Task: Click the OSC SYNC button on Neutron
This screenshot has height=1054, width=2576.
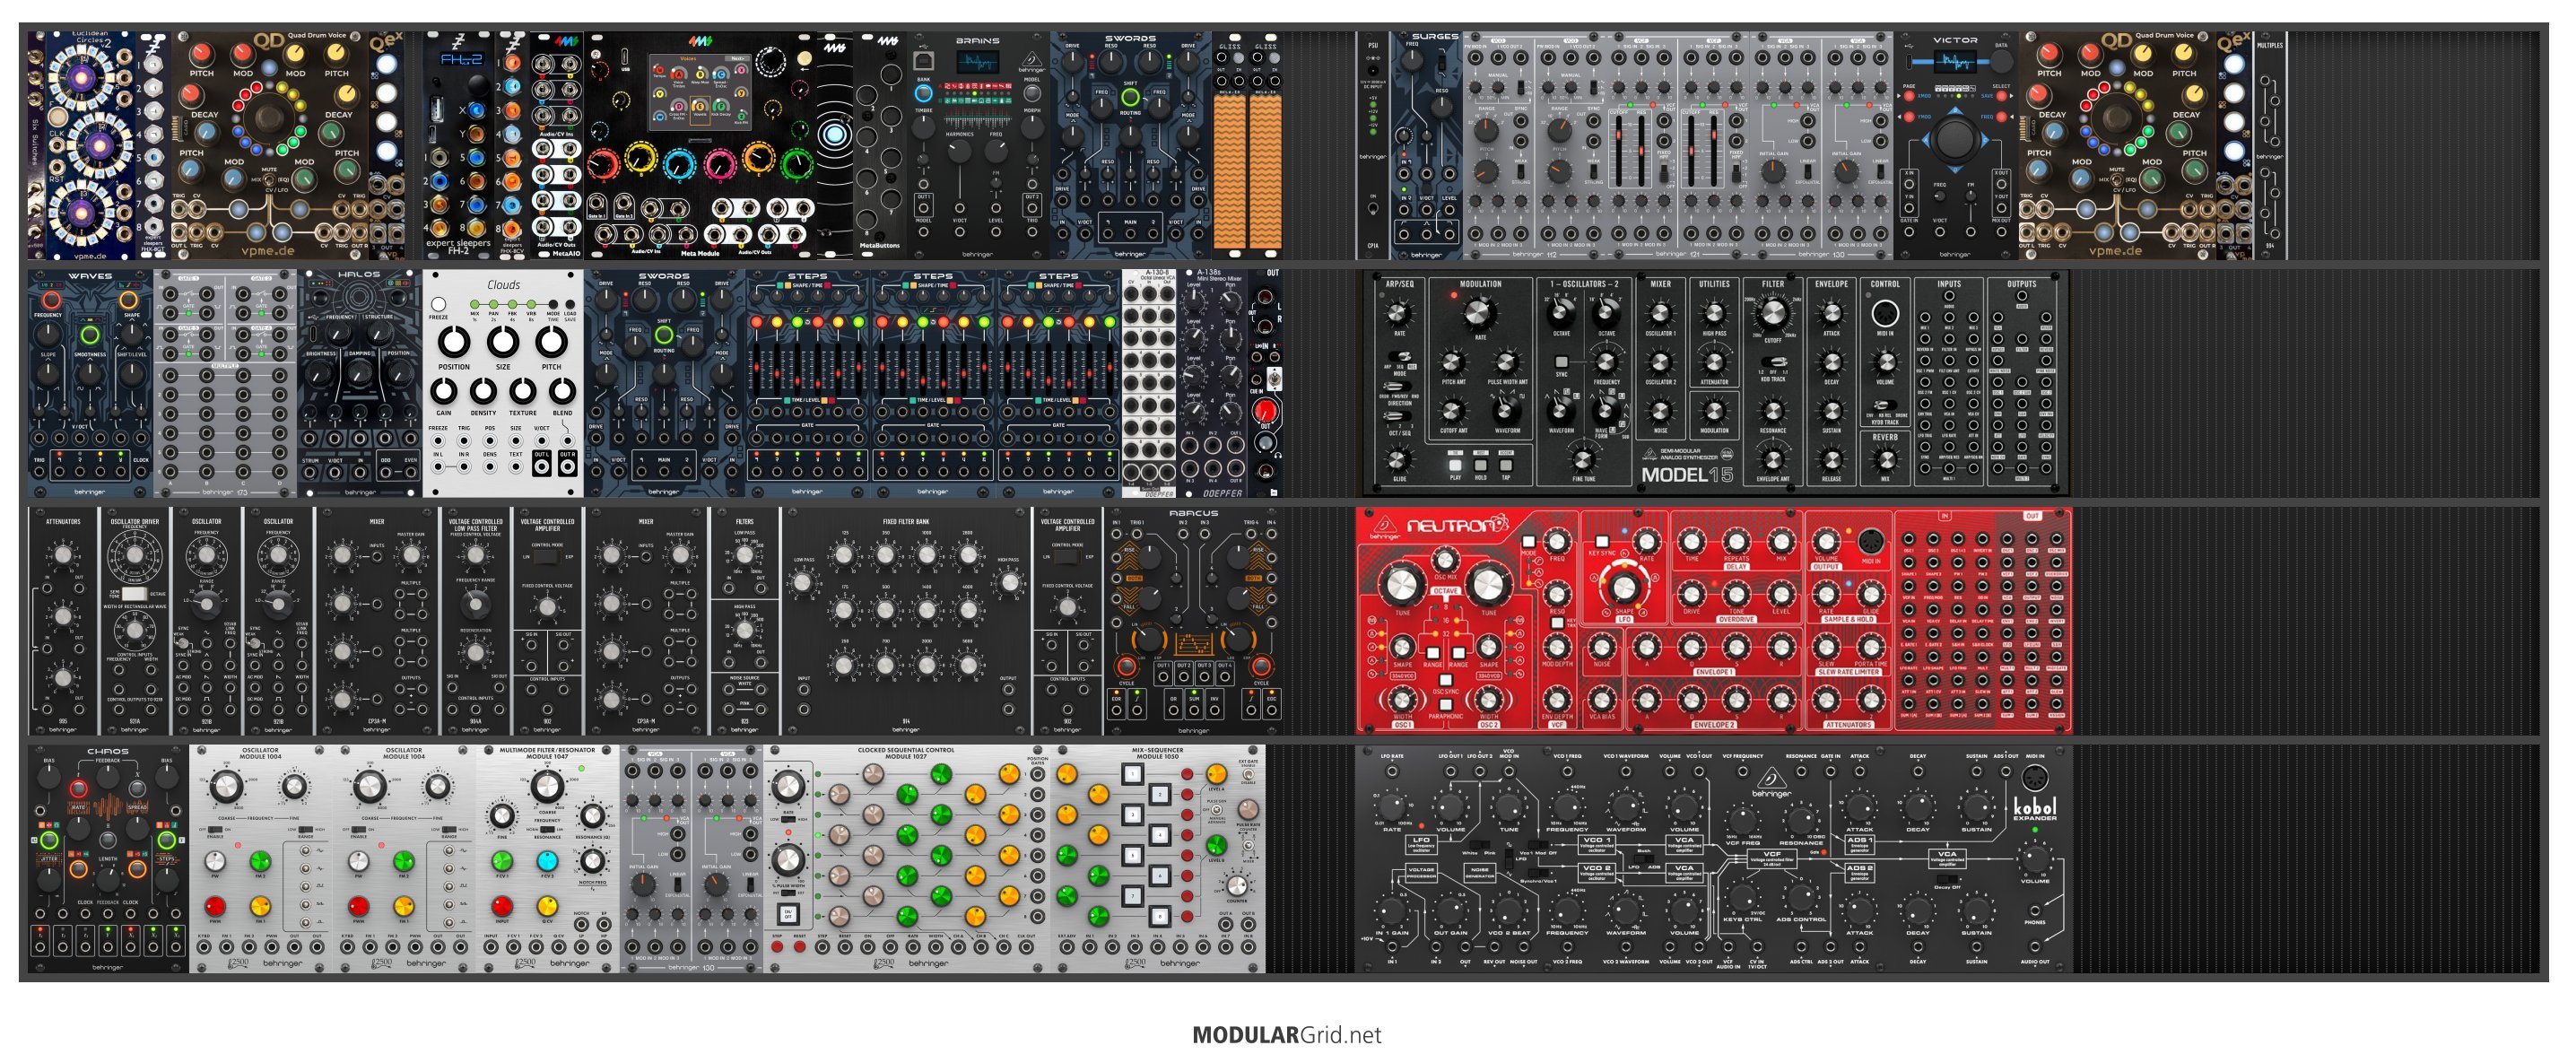Action: pos(1445,681)
